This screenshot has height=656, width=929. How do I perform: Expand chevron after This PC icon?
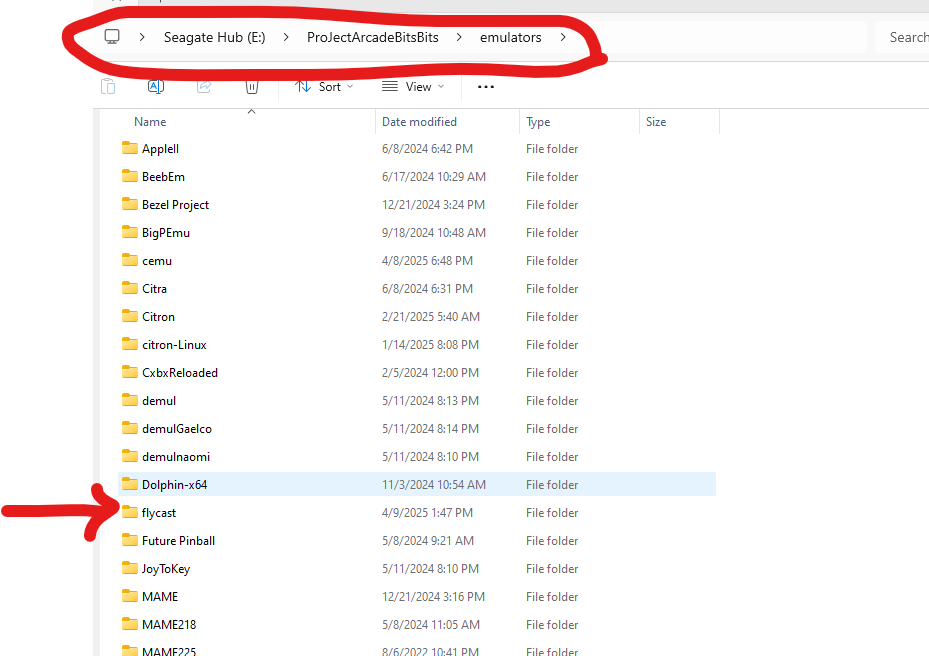(142, 37)
